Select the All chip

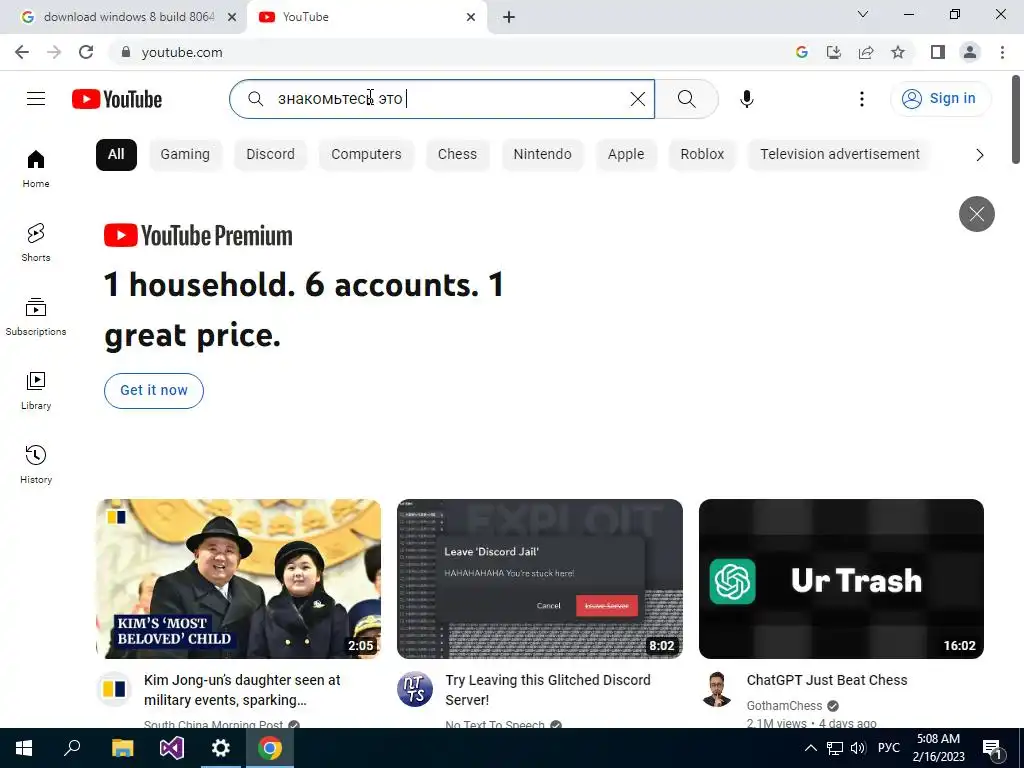tap(116, 155)
